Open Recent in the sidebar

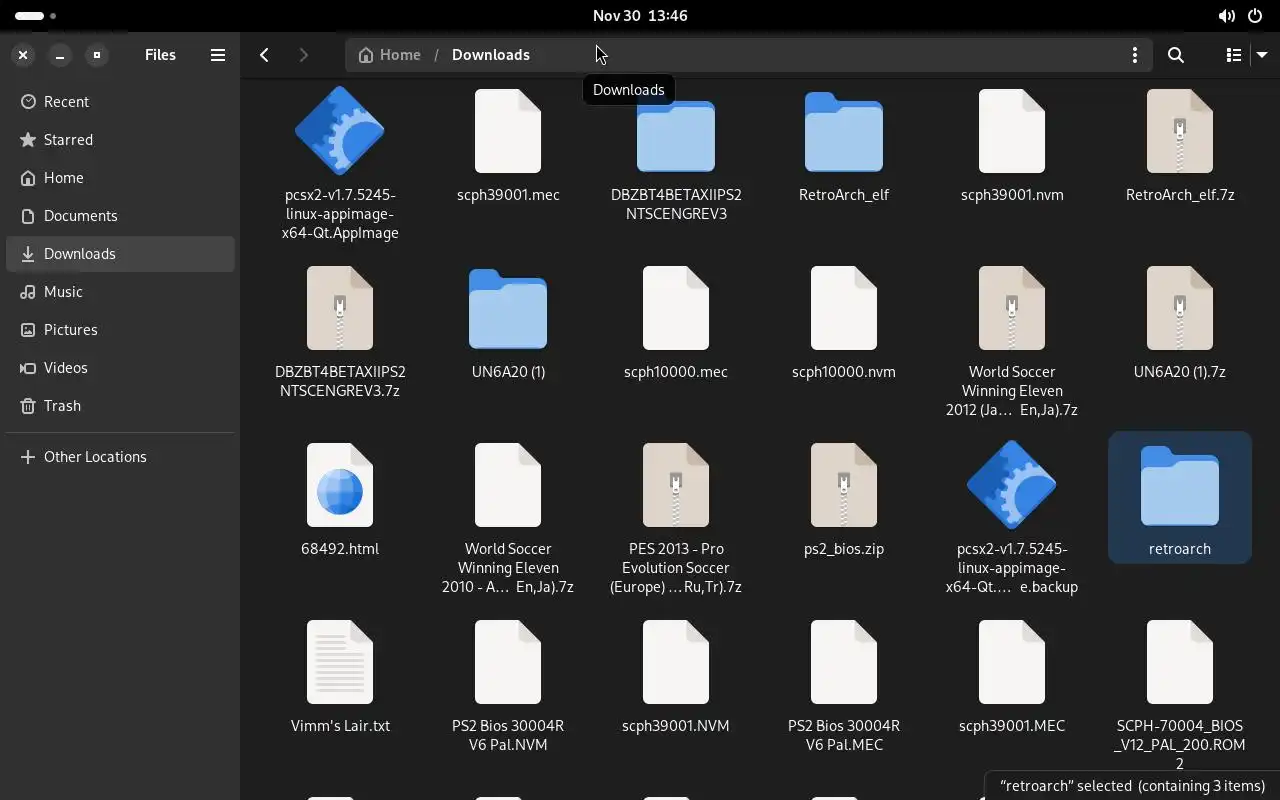120,102
